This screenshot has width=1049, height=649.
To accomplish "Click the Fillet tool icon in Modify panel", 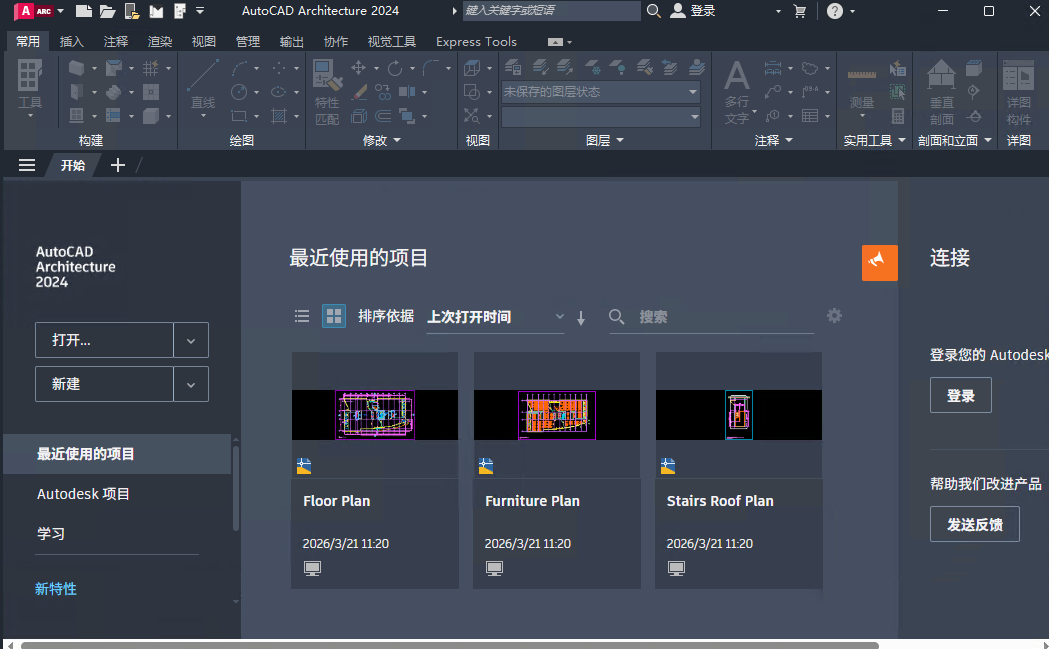I will pyautogui.click(x=432, y=68).
